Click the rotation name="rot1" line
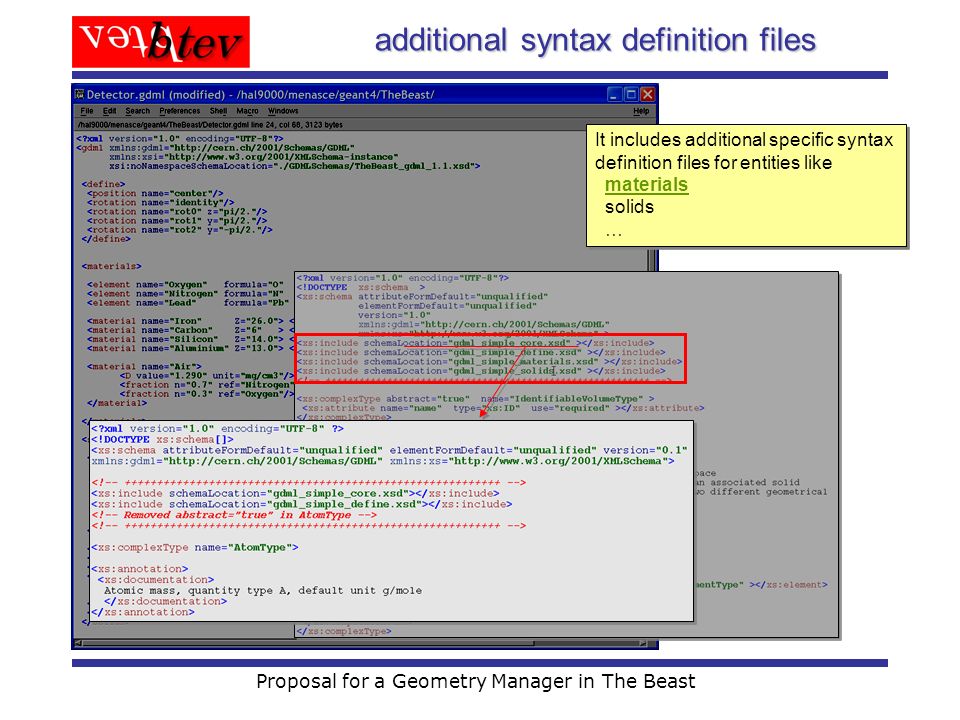This screenshot has height=720, width=960. pyautogui.click(x=177, y=220)
